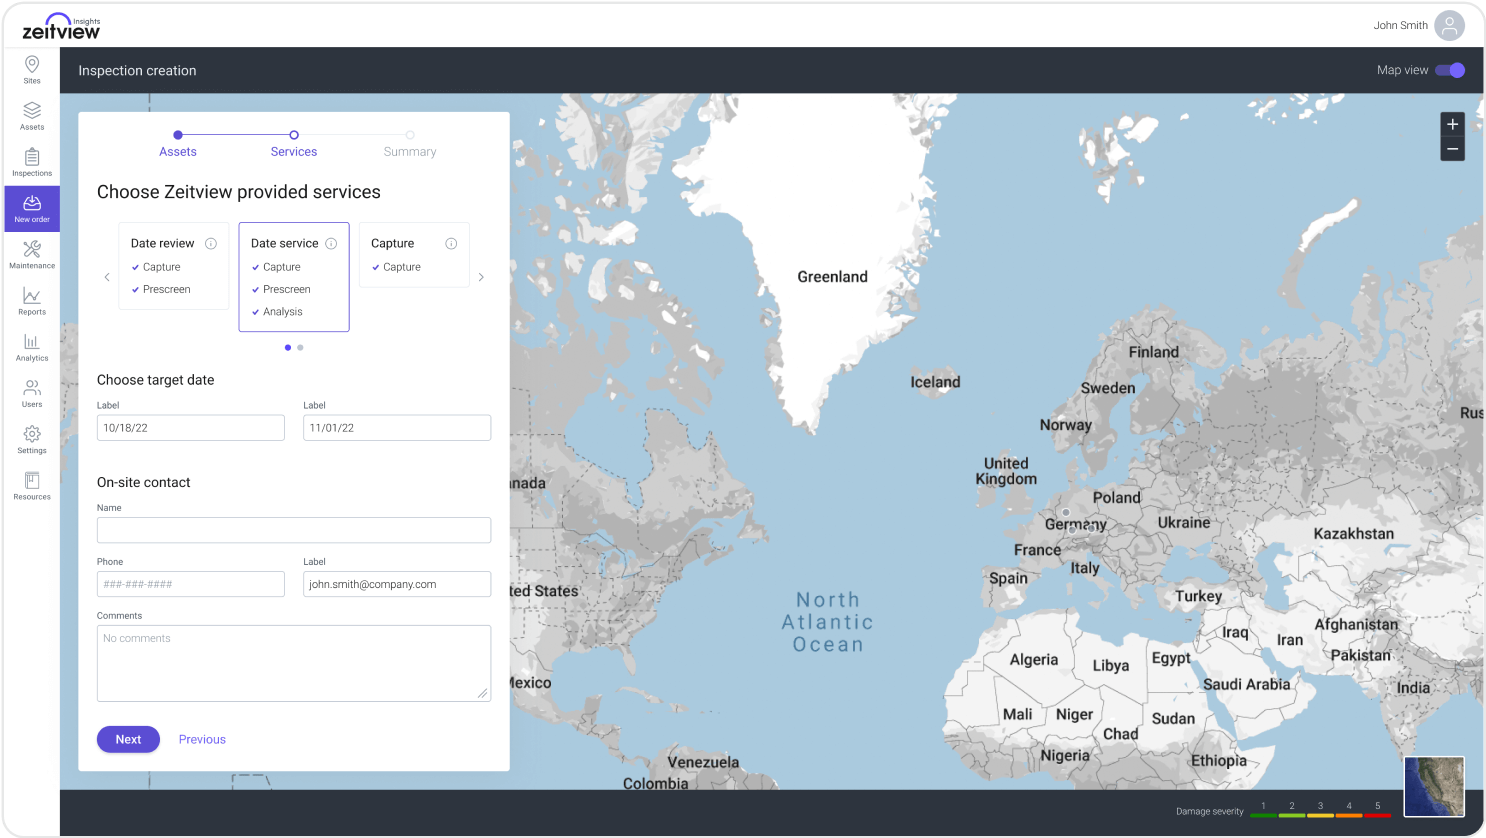Go to first carousel page dot
The height and width of the screenshot is (838, 1486).
pyautogui.click(x=288, y=348)
